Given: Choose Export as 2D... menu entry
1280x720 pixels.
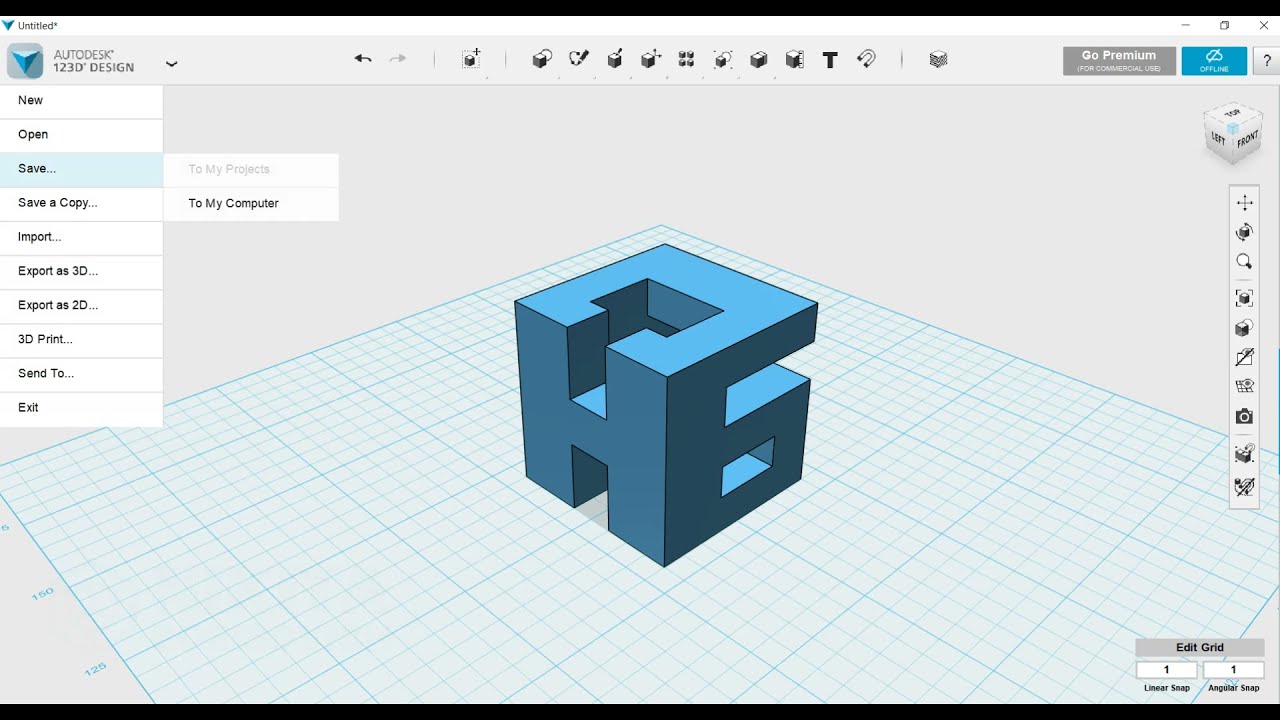Looking at the screenshot, I should (81, 305).
